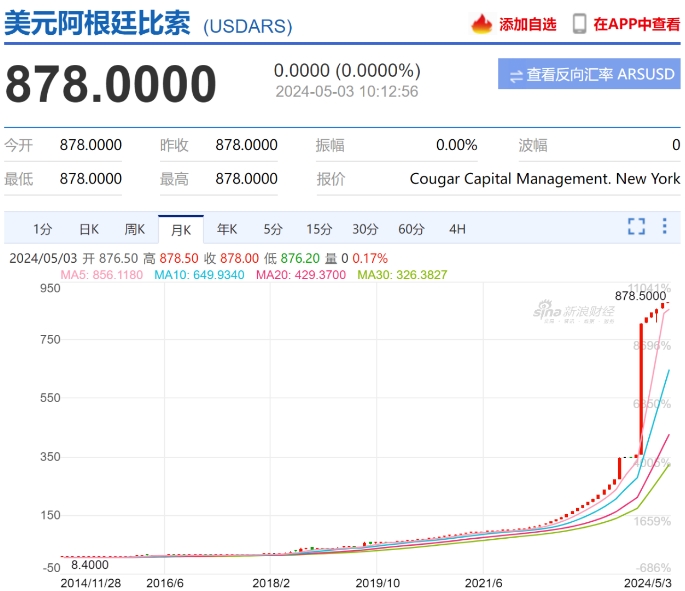Switch to 60分 interval tab
This screenshot has width=685, height=591.
(411, 228)
